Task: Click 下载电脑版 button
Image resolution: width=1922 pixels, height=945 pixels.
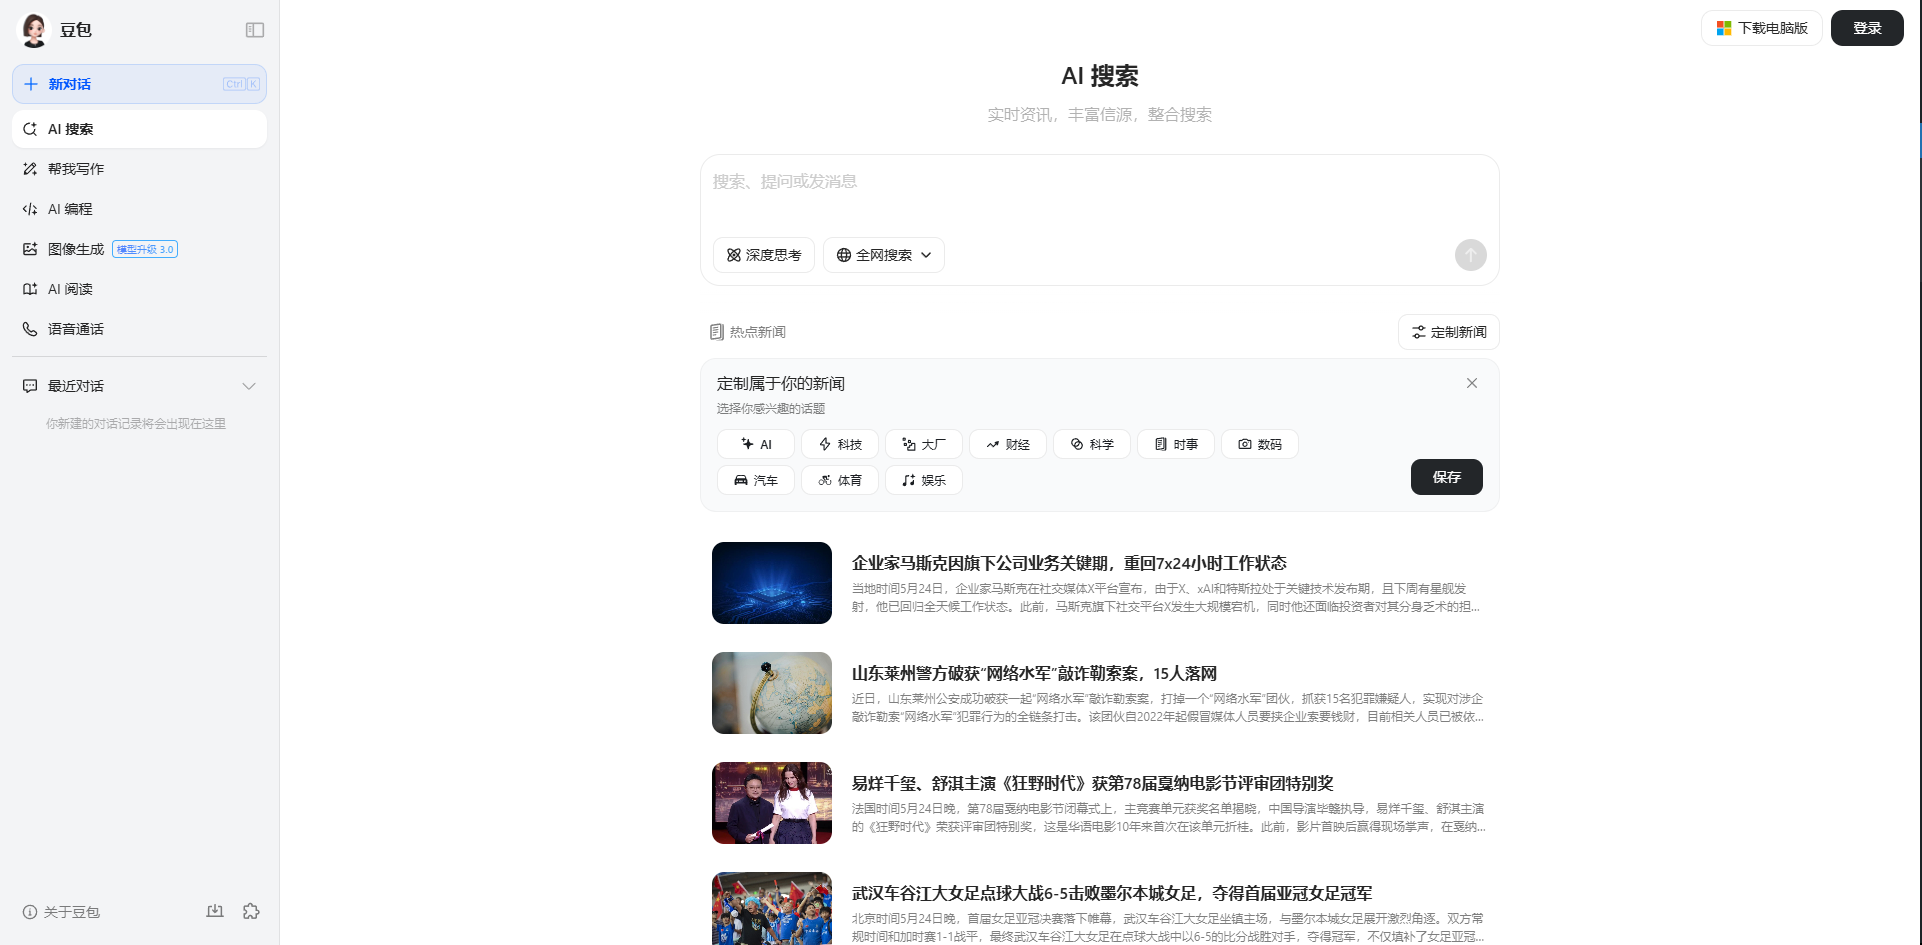Action: point(1762,28)
